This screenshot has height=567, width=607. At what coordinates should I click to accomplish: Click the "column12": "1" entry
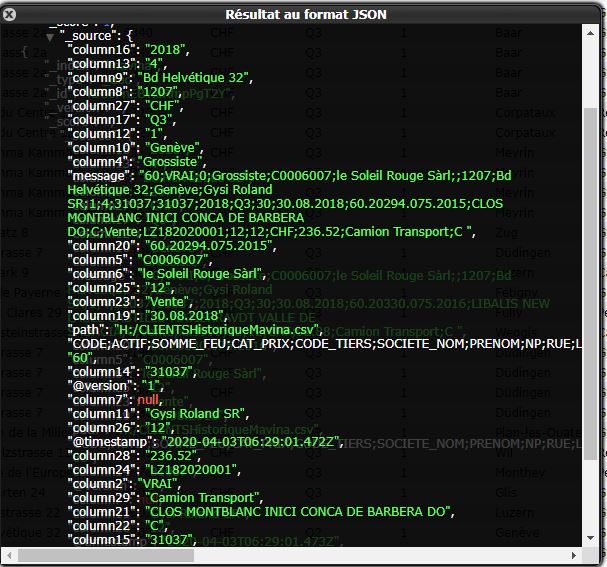pos(117,134)
